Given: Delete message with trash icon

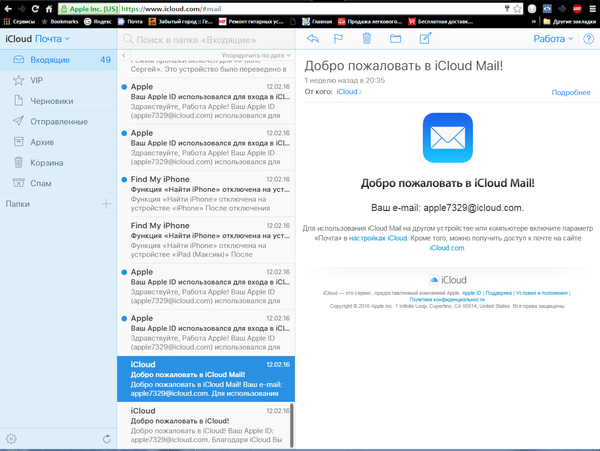Looking at the screenshot, I should point(367,39).
